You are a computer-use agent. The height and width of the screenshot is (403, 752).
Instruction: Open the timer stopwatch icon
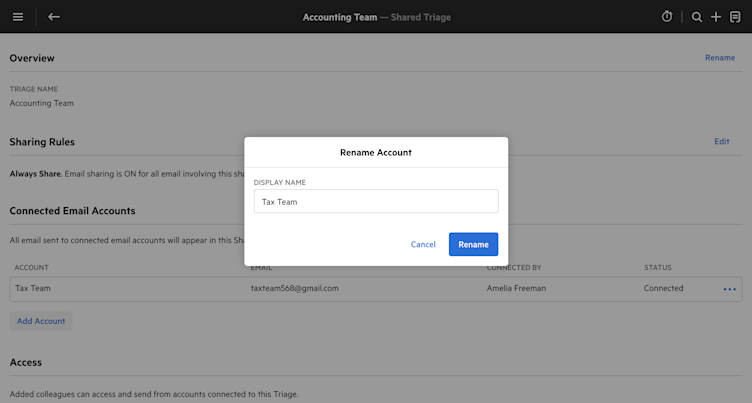pyautogui.click(x=667, y=17)
